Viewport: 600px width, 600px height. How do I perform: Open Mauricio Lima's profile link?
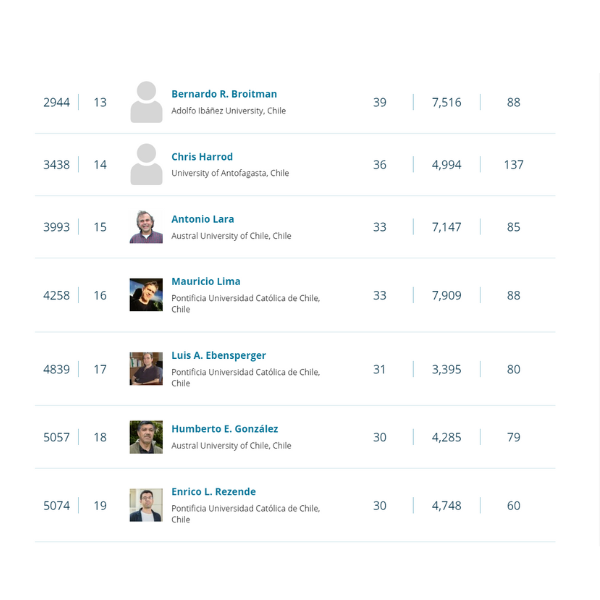pyautogui.click(x=206, y=282)
